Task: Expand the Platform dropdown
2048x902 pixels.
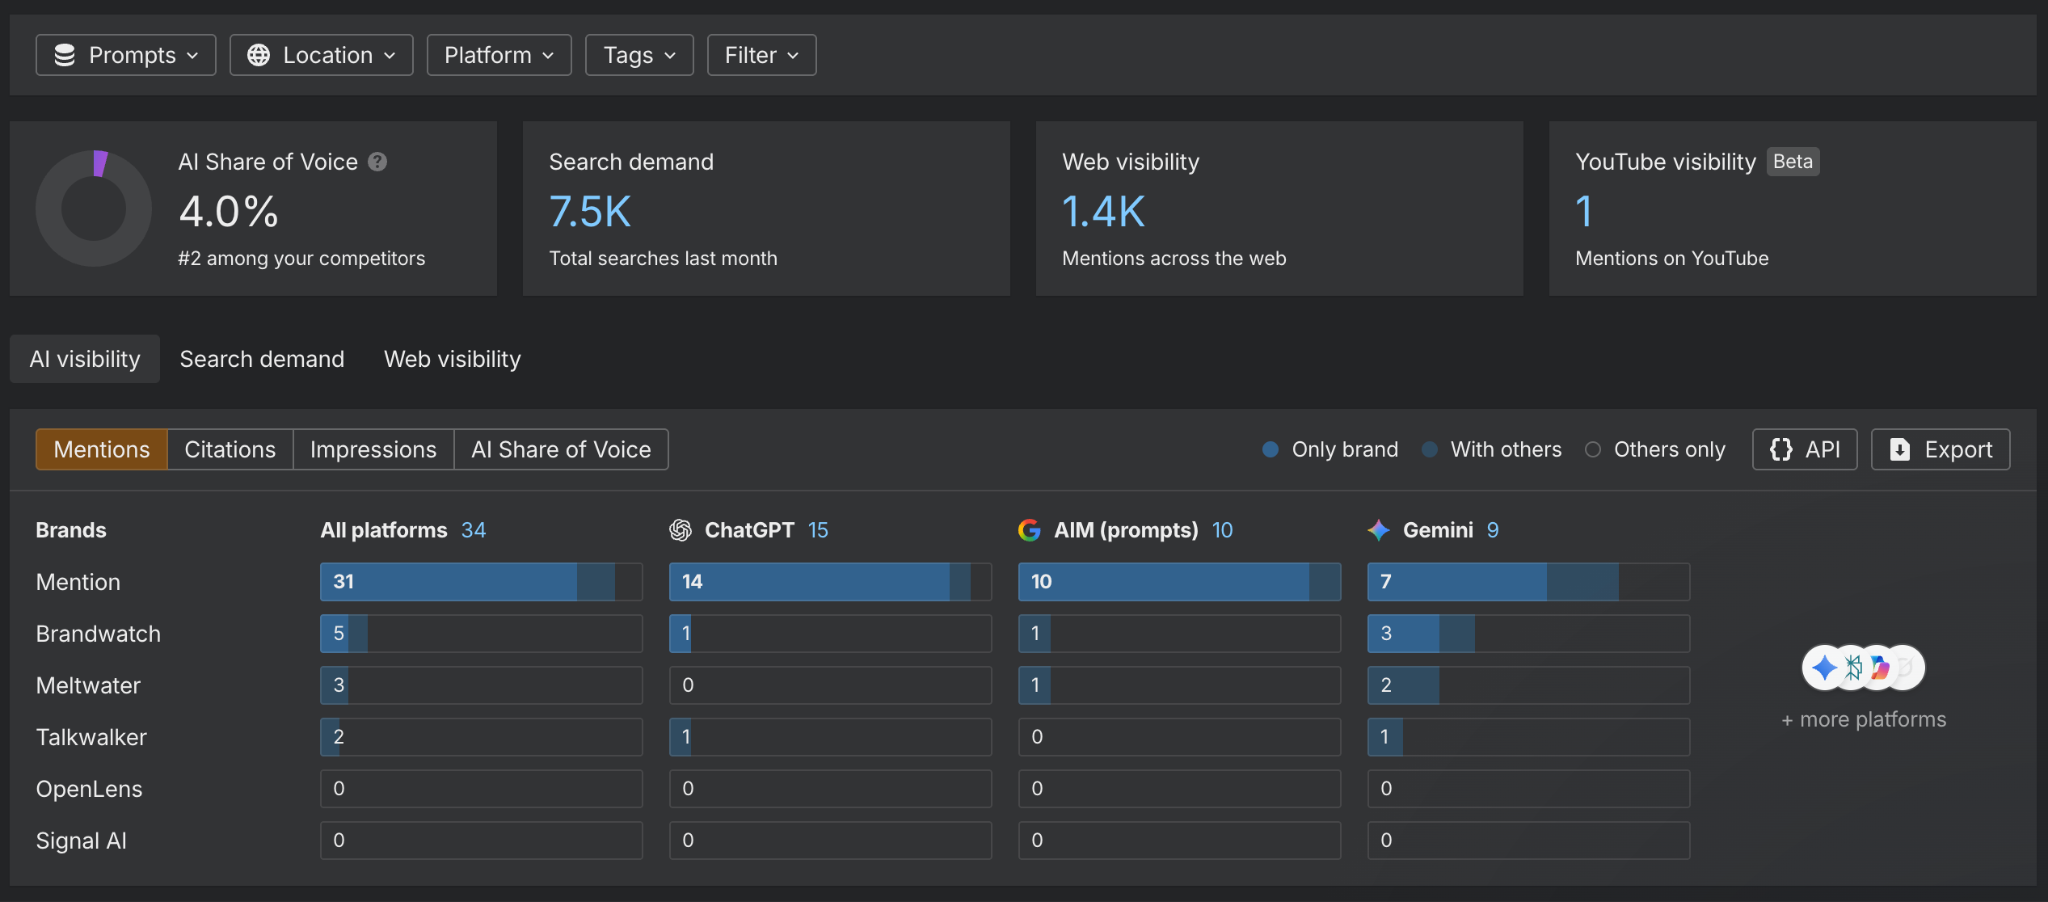Action: pyautogui.click(x=499, y=55)
